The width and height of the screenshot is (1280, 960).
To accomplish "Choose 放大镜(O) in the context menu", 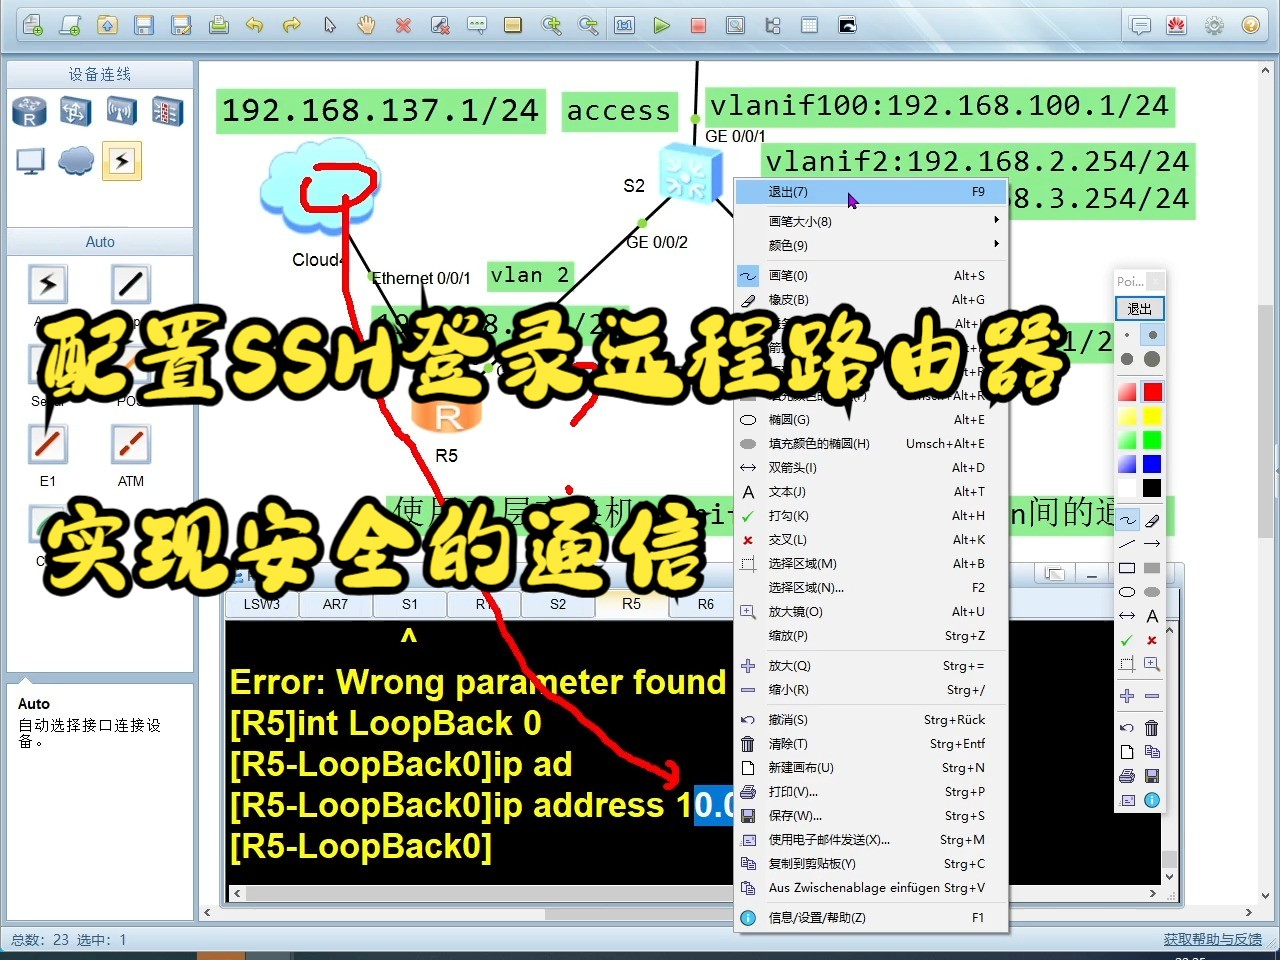I will [871, 611].
